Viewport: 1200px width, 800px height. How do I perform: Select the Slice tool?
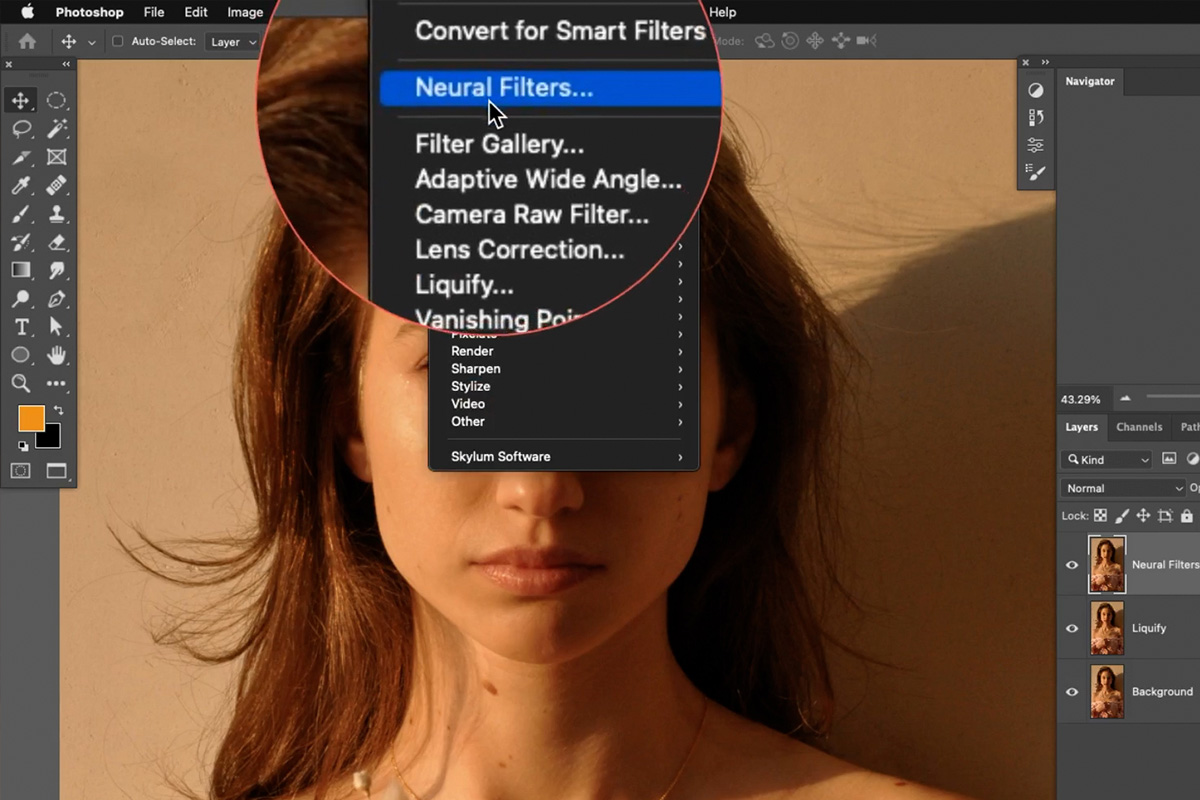point(21,157)
